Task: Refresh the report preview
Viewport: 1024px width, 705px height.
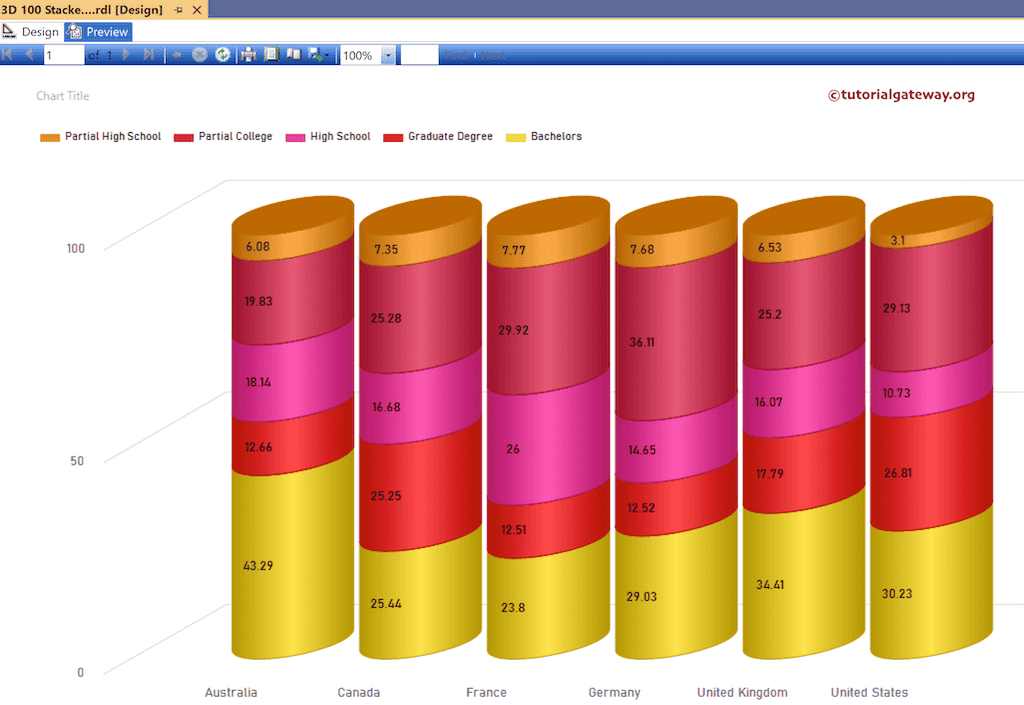Action: click(x=222, y=54)
